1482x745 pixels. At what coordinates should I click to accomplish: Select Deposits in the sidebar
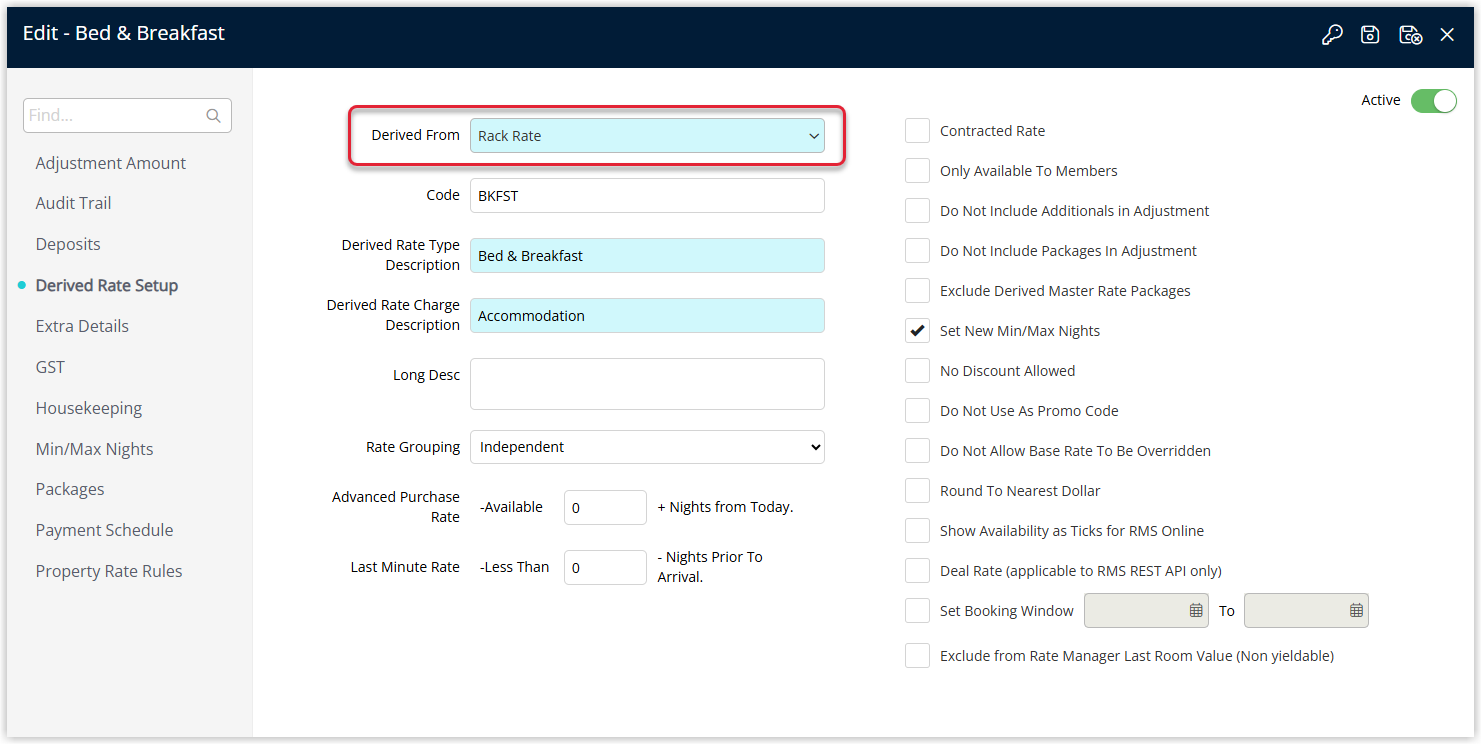pyautogui.click(x=68, y=244)
